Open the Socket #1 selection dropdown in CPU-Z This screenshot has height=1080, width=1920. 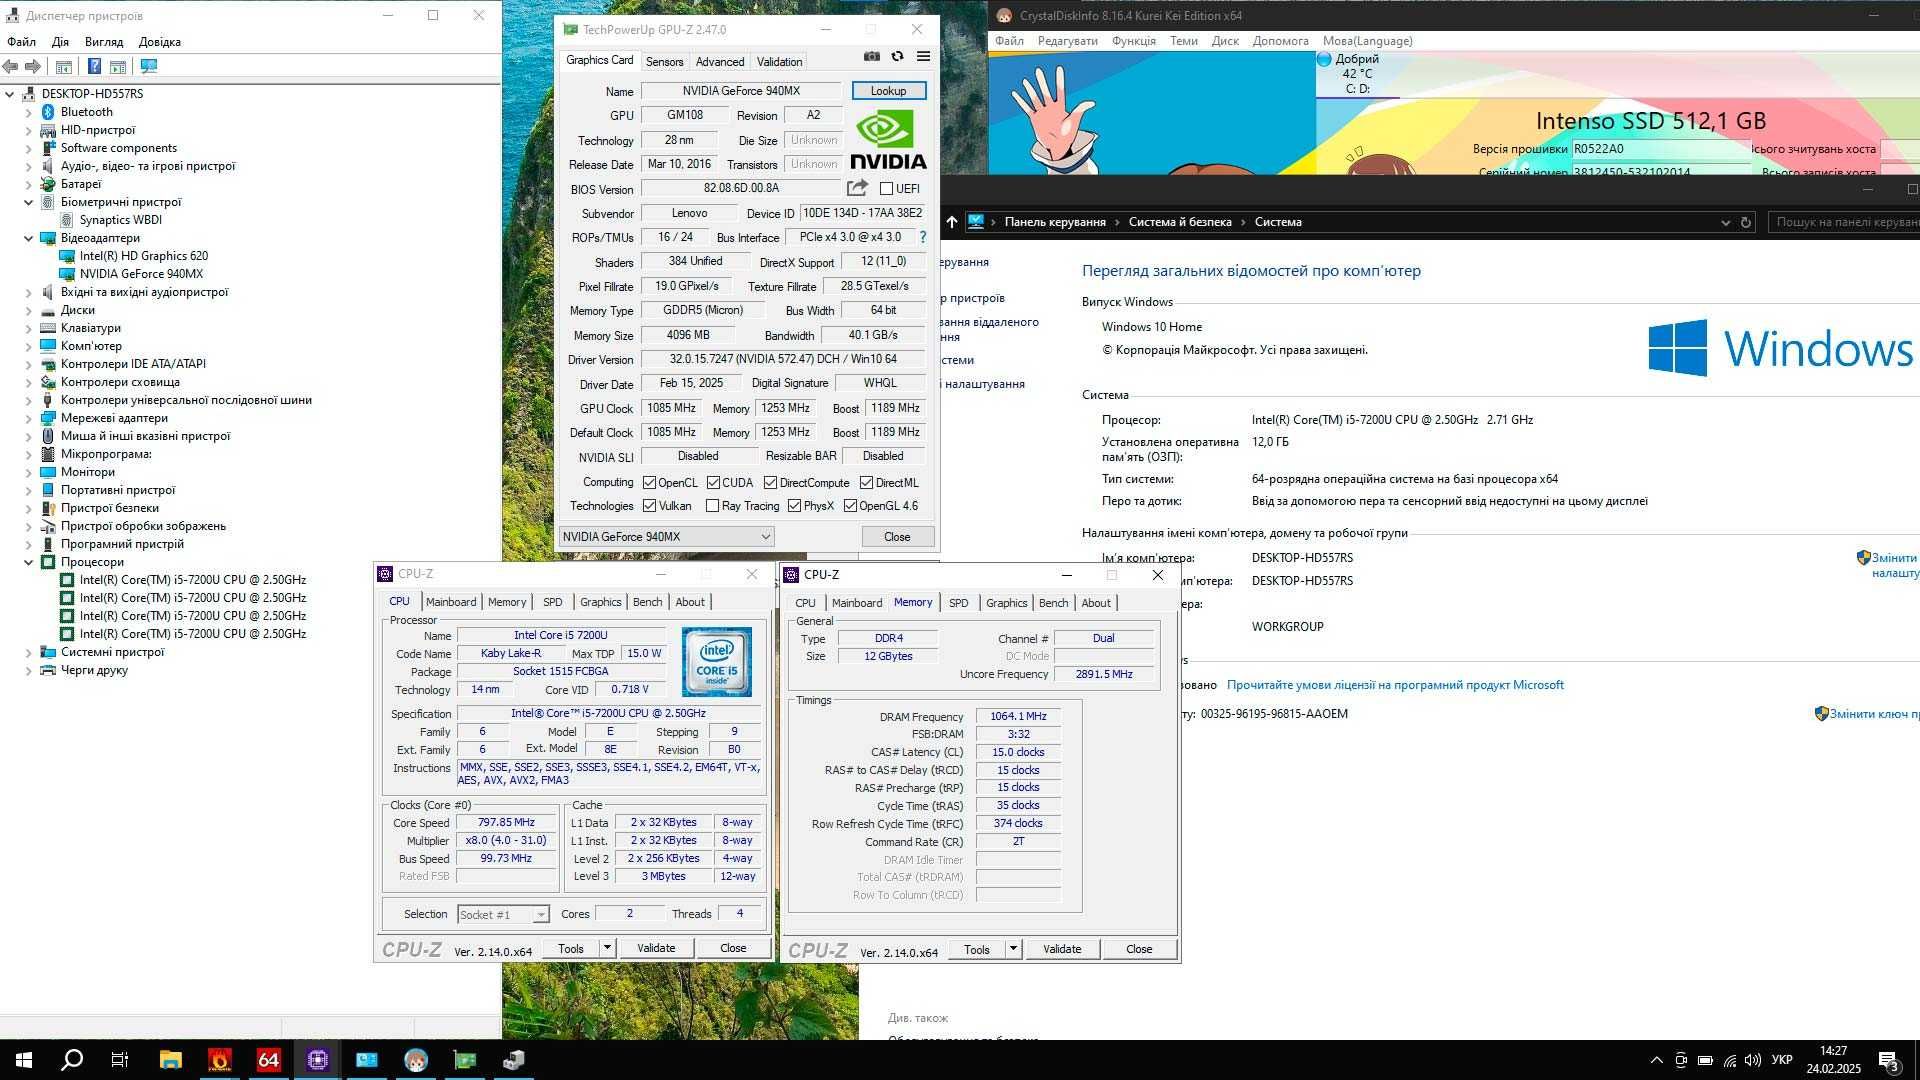click(503, 914)
